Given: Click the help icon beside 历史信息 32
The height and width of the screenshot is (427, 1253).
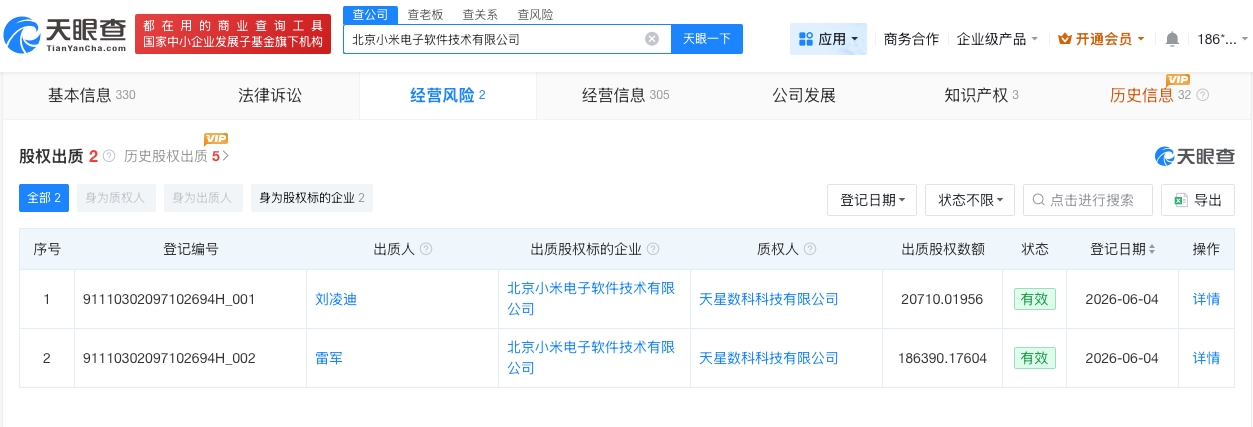Looking at the screenshot, I should 1203,95.
